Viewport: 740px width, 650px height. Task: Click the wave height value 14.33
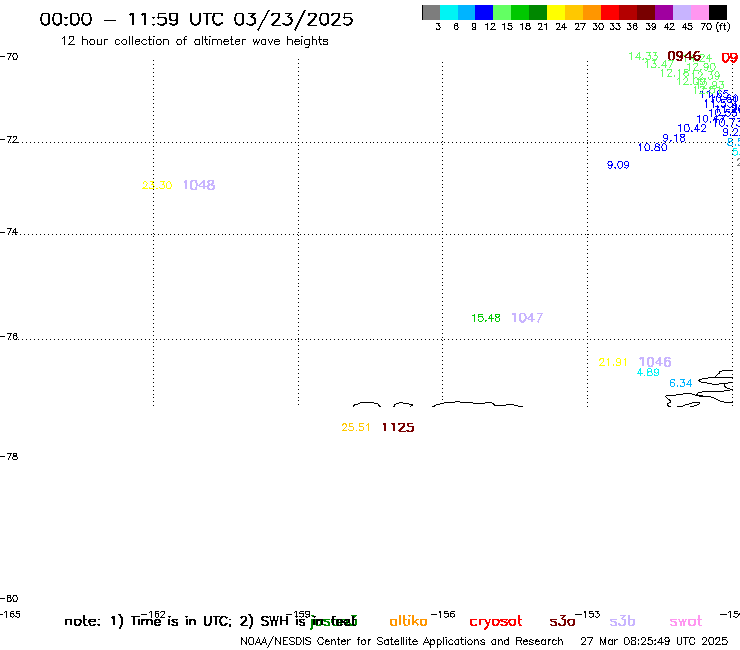point(643,57)
